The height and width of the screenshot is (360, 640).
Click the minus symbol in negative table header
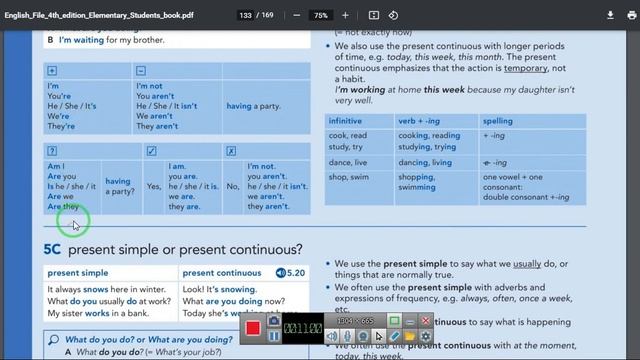pyautogui.click(x=141, y=71)
